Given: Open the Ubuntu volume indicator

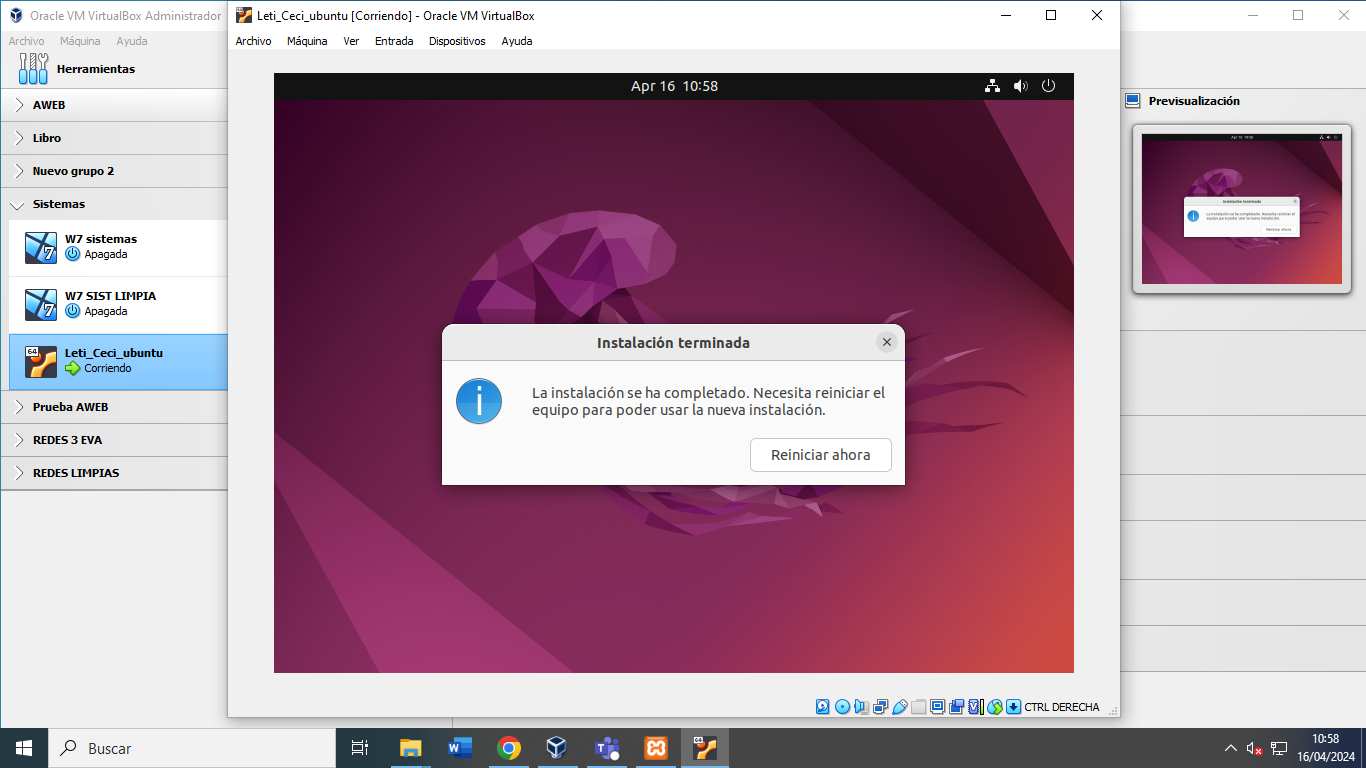Looking at the screenshot, I should coord(1020,86).
